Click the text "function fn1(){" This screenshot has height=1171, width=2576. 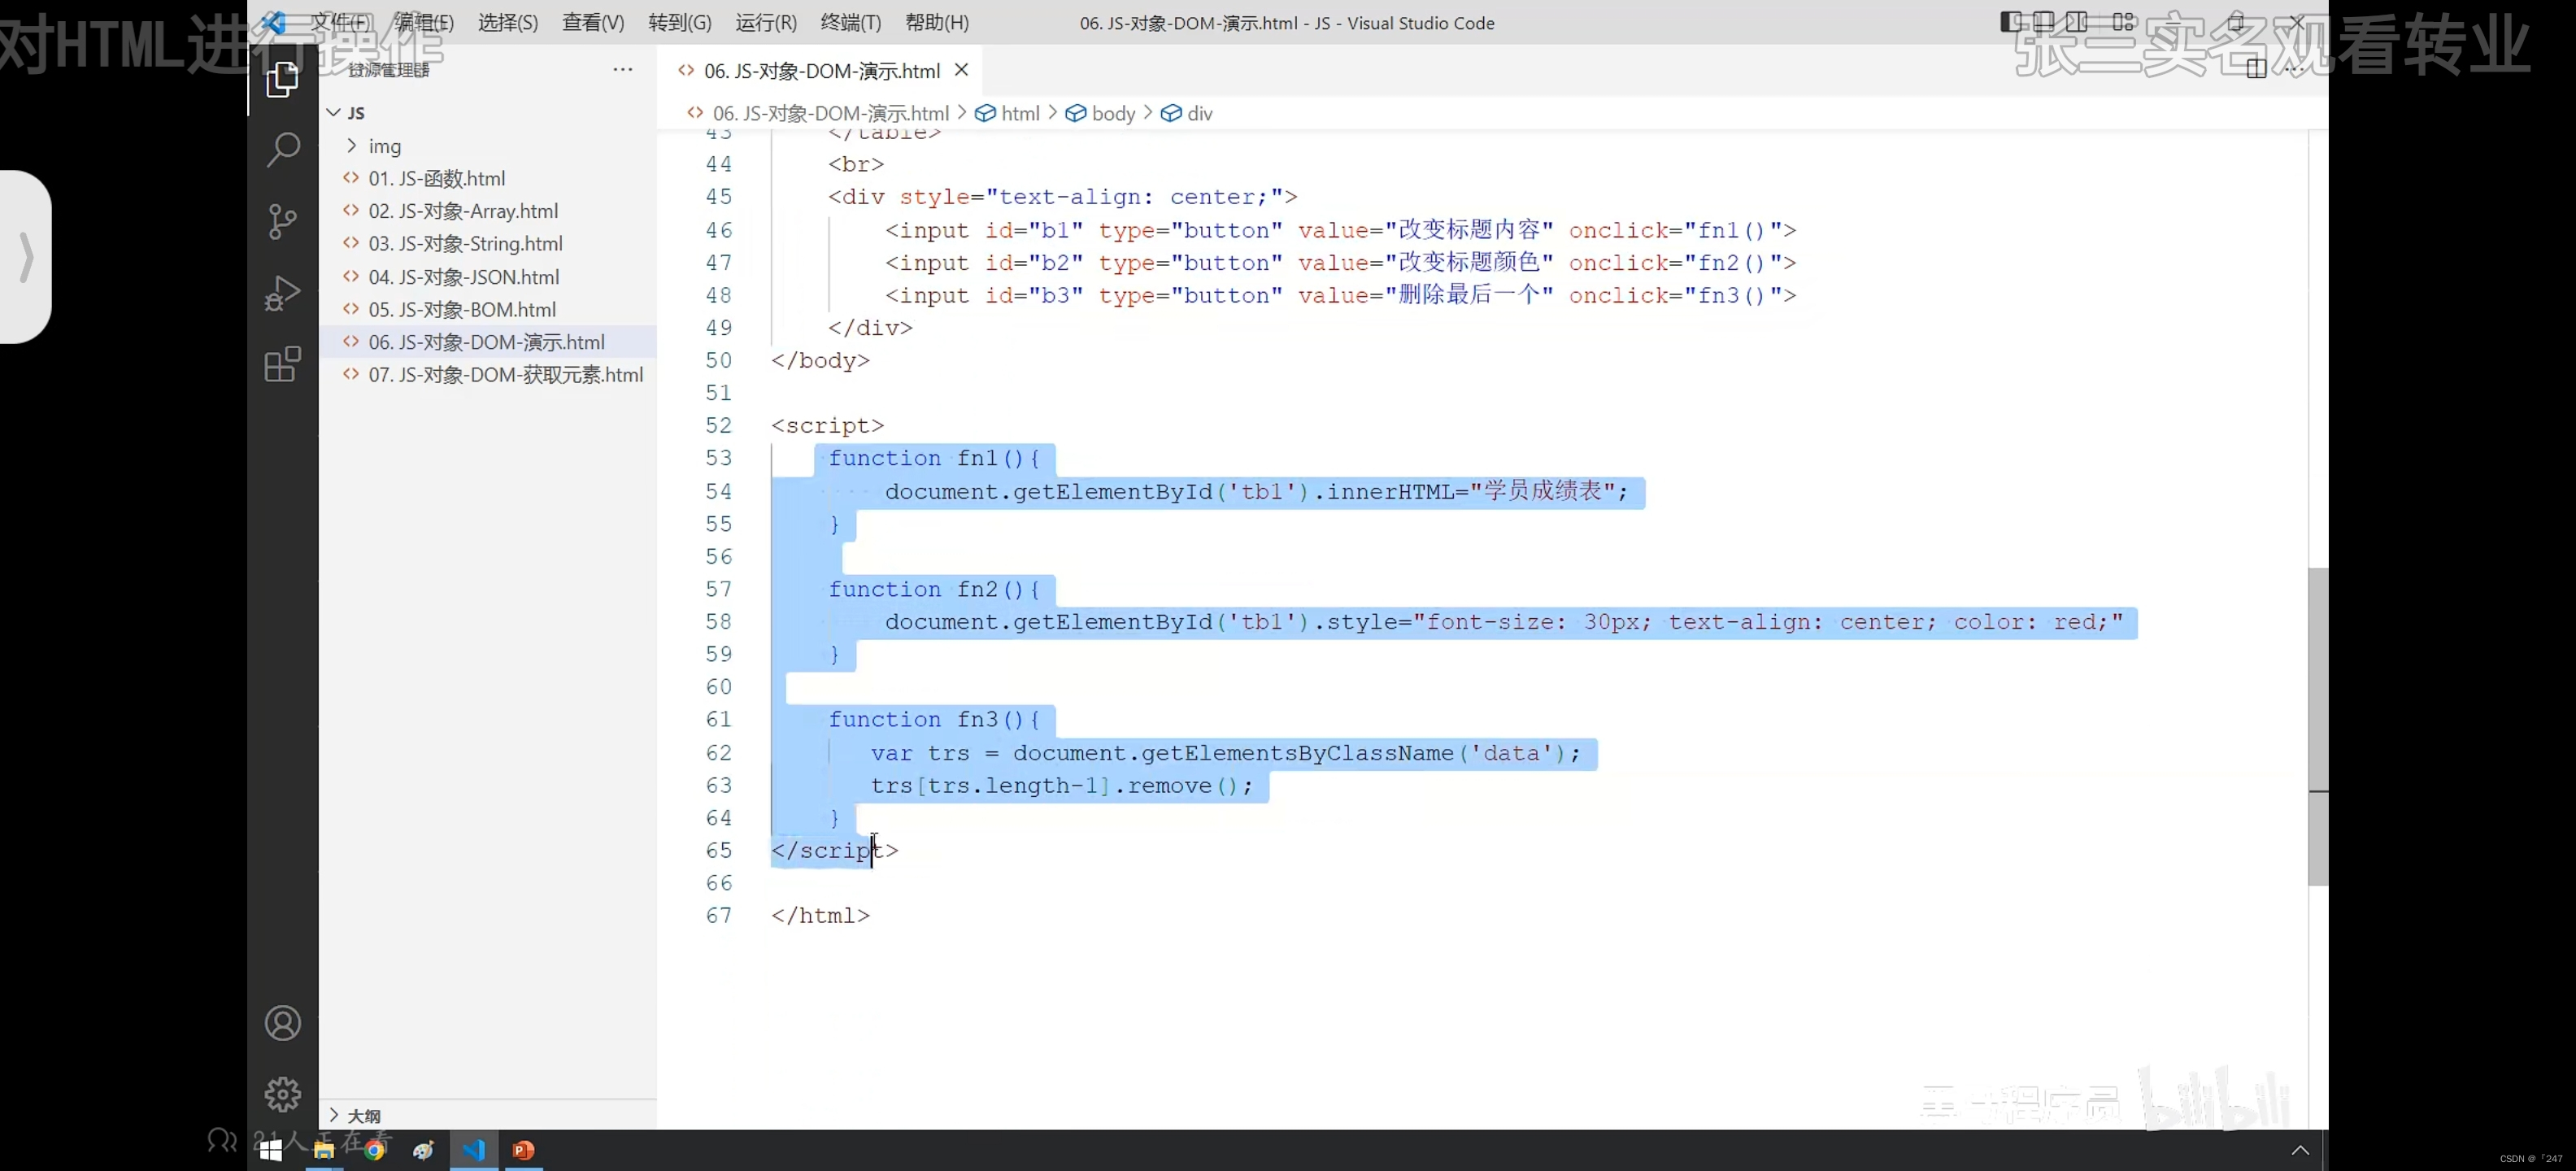934,458
